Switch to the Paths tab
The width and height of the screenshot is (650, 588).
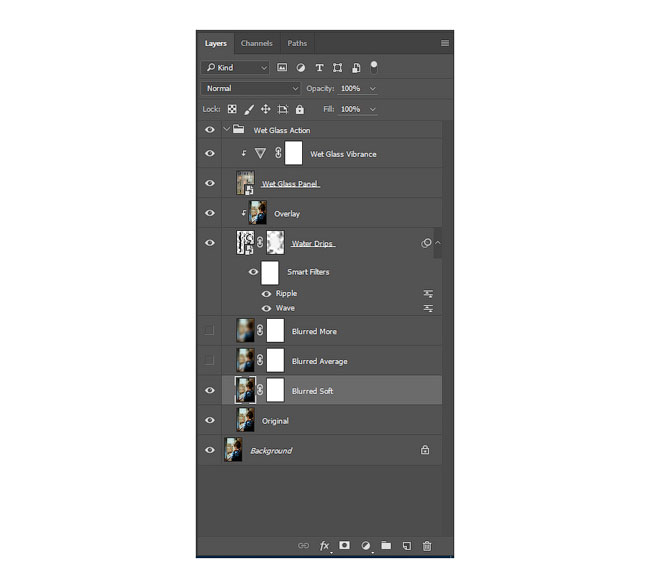click(297, 43)
